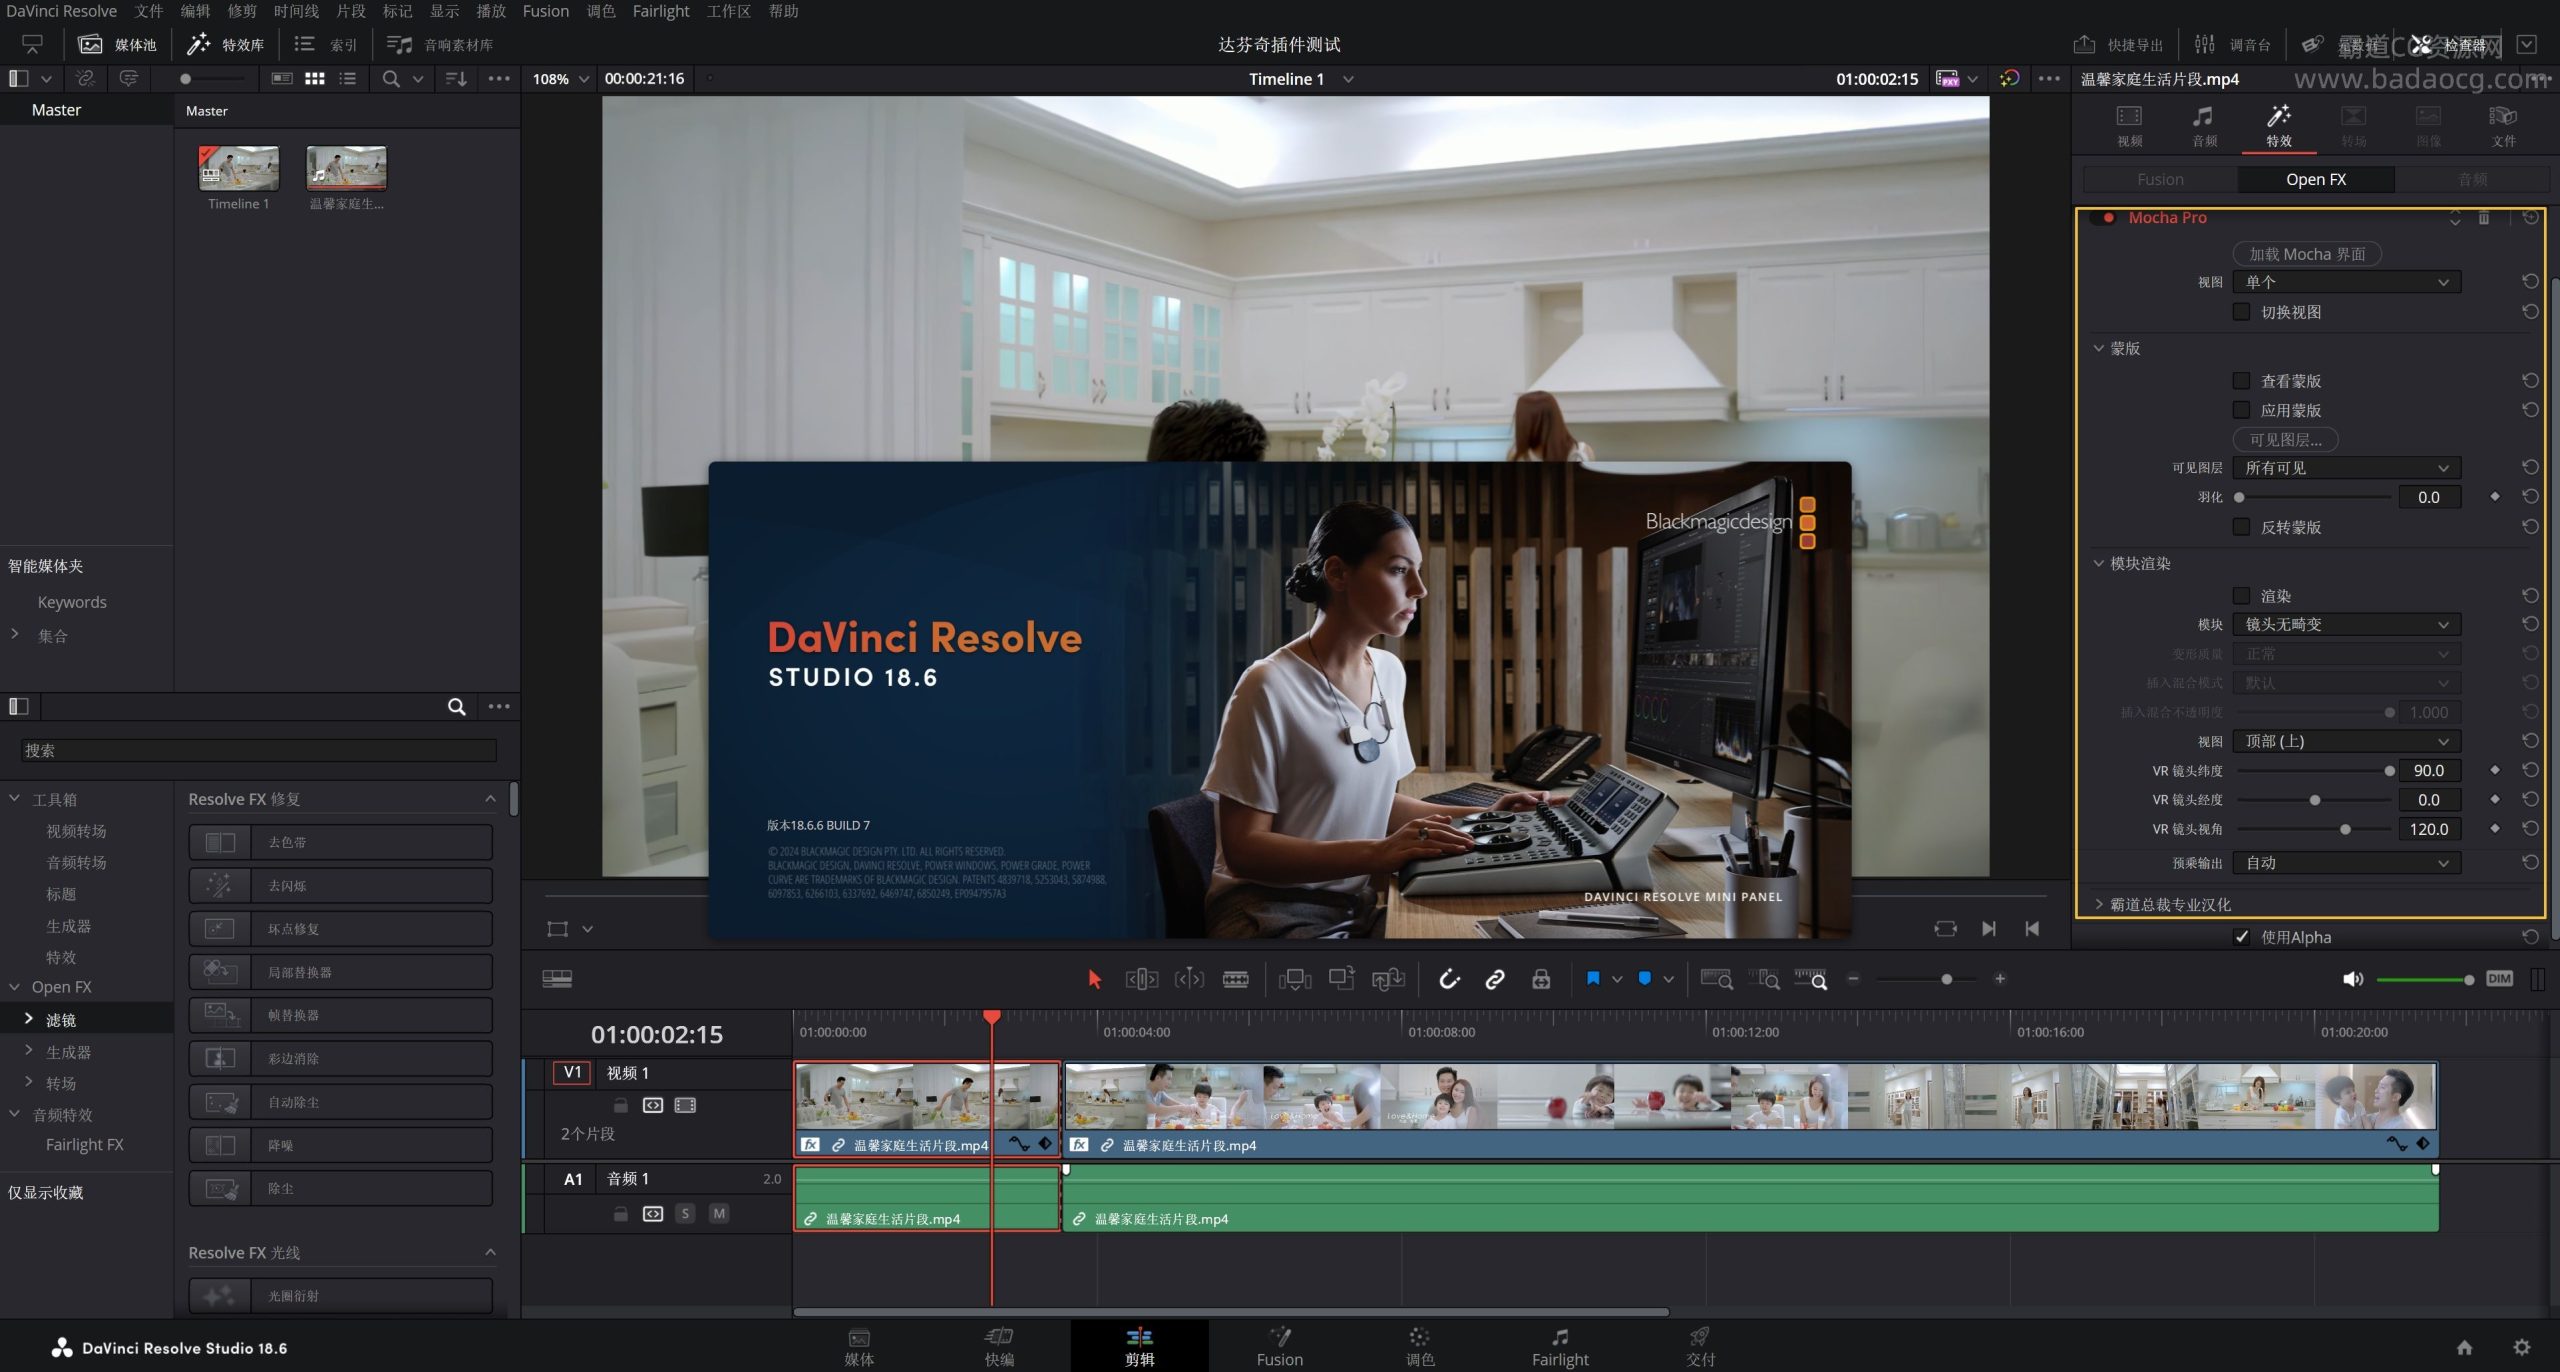This screenshot has width=2560, height=1372.
Task: Collapse the 蒙版 section
Action: 2099,348
